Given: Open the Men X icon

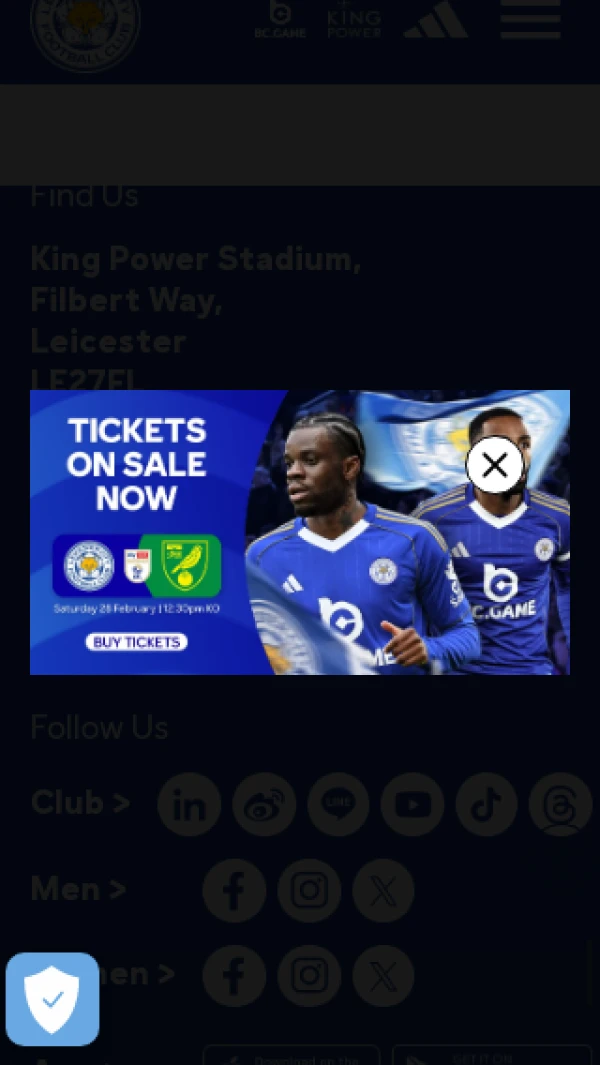Looking at the screenshot, I should pyautogui.click(x=383, y=890).
